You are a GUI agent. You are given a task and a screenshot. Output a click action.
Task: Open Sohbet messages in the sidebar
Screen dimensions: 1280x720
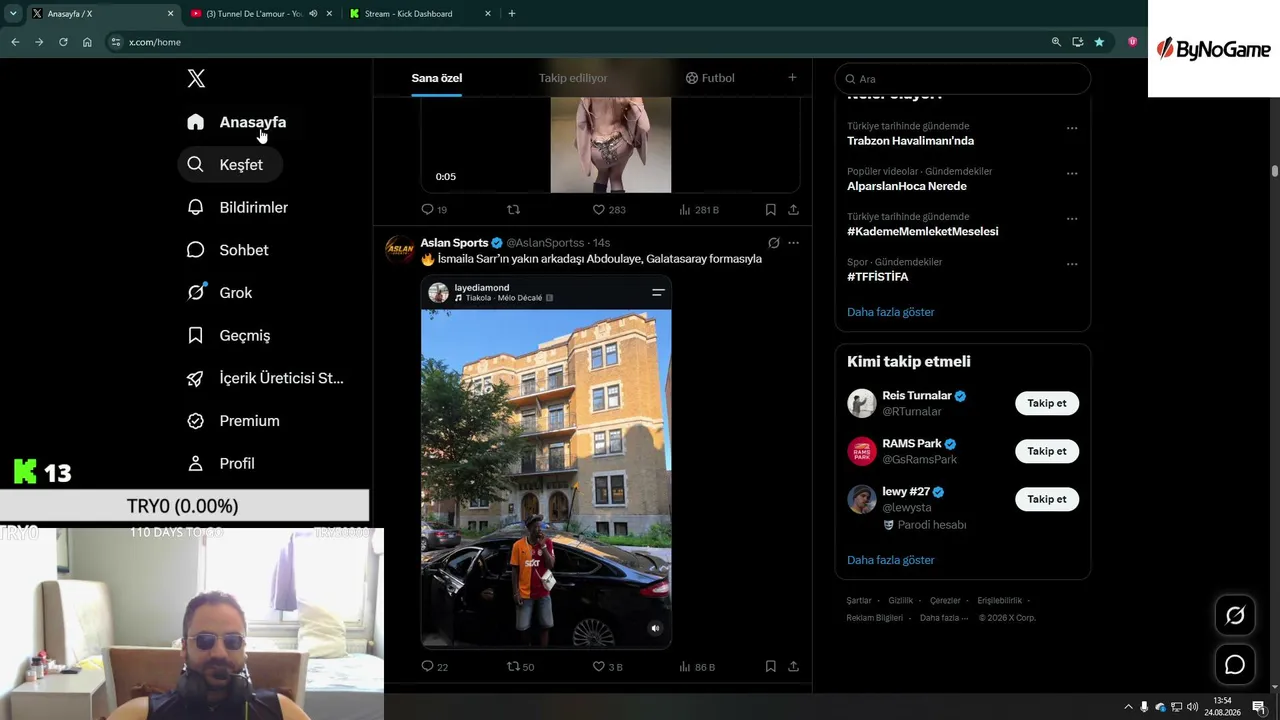tap(228, 250)
